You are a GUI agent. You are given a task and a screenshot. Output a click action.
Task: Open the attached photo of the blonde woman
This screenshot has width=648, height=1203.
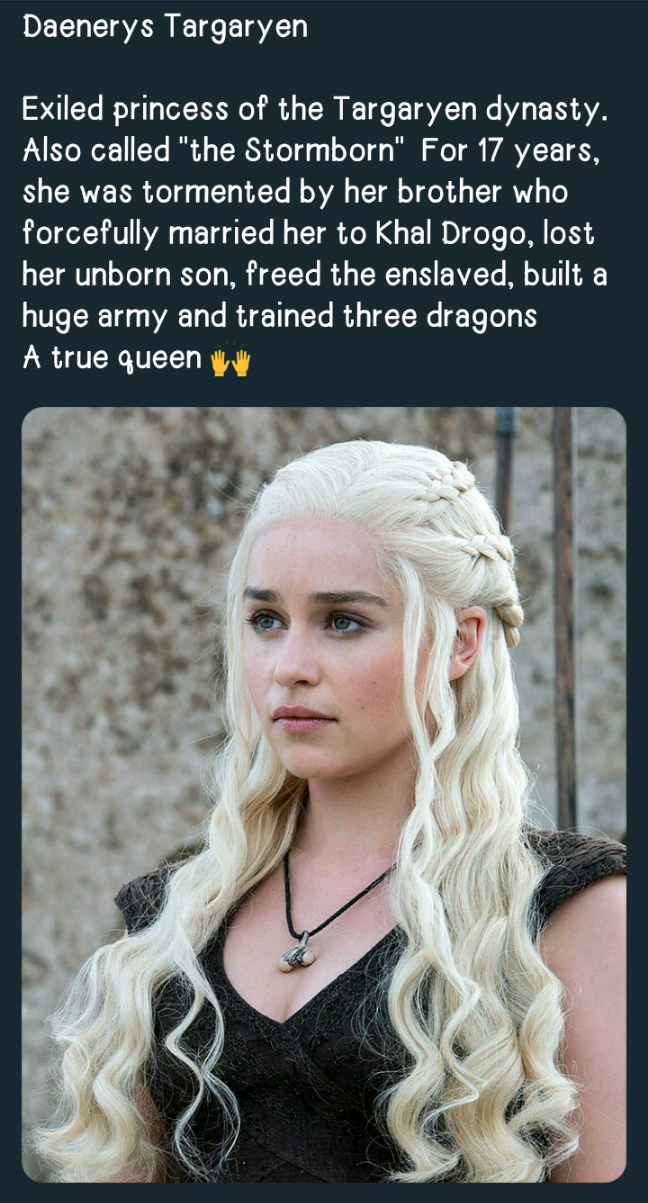(x=324, y=795)
